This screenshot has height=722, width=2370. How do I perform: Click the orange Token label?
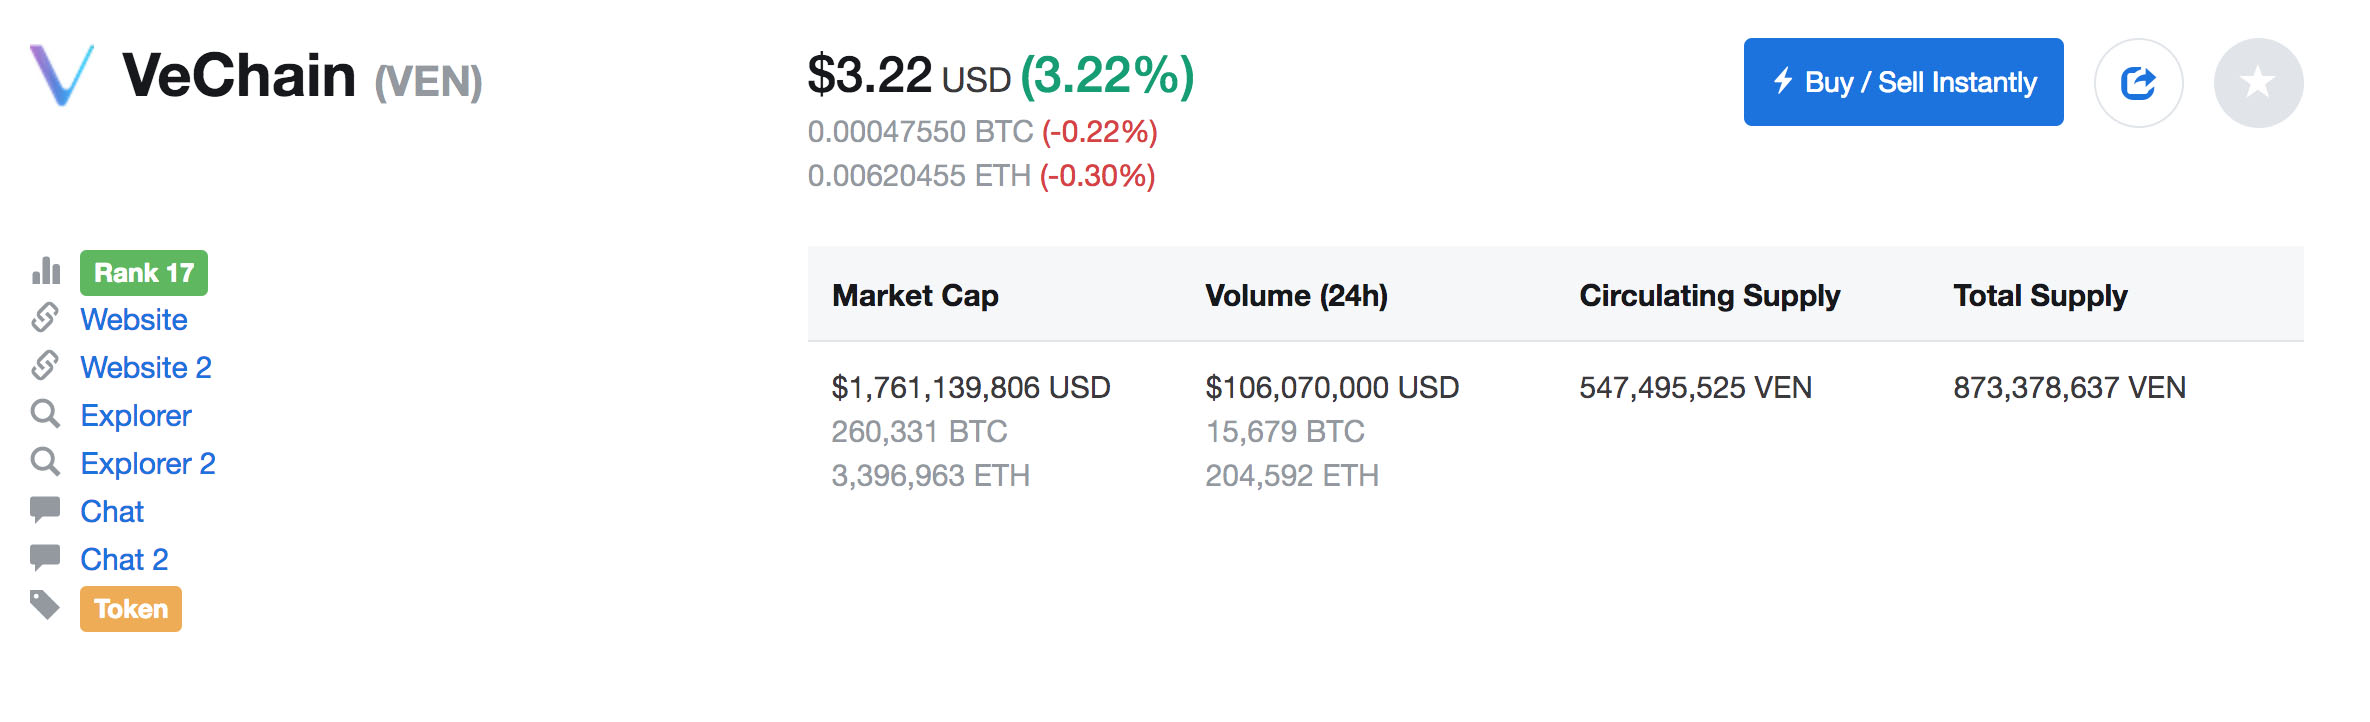pyautogui.click(x=131, y=609)
